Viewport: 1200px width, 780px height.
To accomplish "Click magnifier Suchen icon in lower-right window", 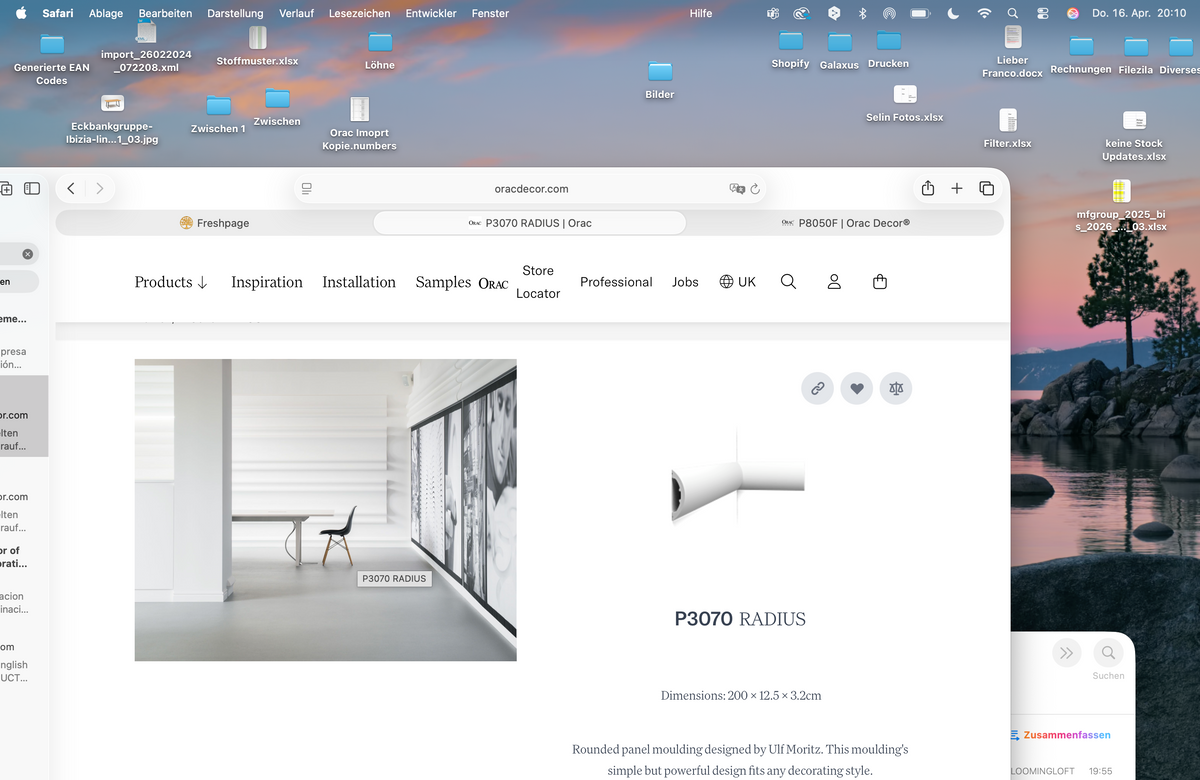I will coord(1108,653).
